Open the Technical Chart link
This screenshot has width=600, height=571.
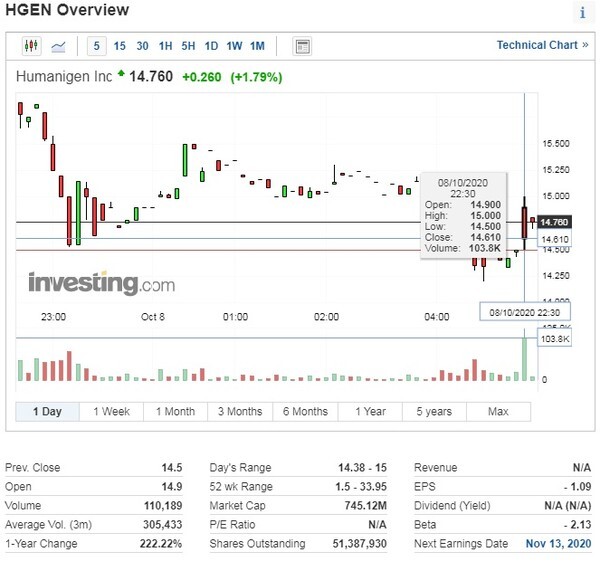542,45
